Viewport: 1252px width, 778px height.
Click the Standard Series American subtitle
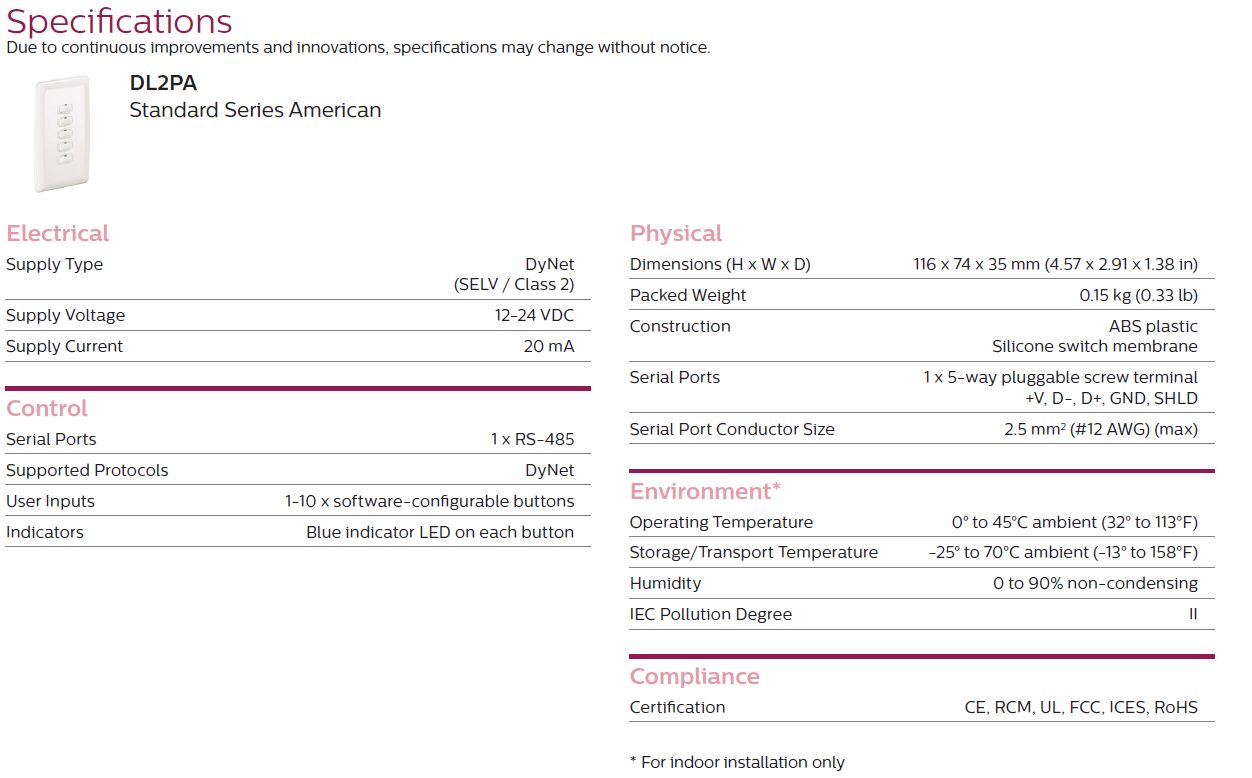[255, 110]
